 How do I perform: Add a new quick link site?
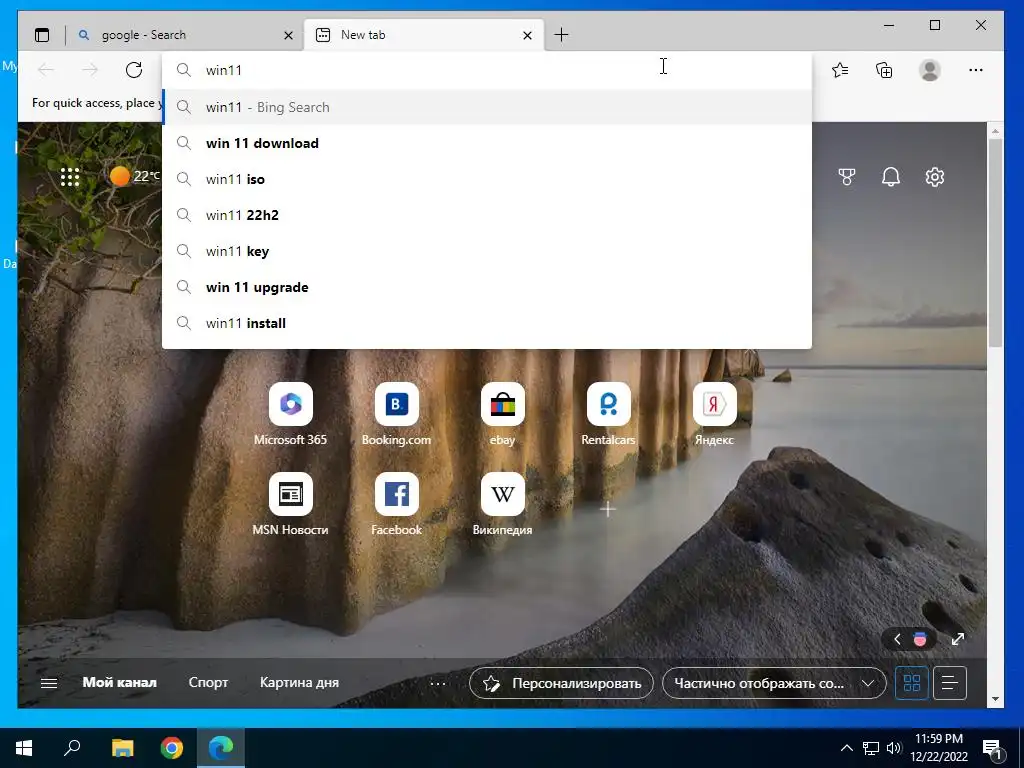tap(608, 509)
